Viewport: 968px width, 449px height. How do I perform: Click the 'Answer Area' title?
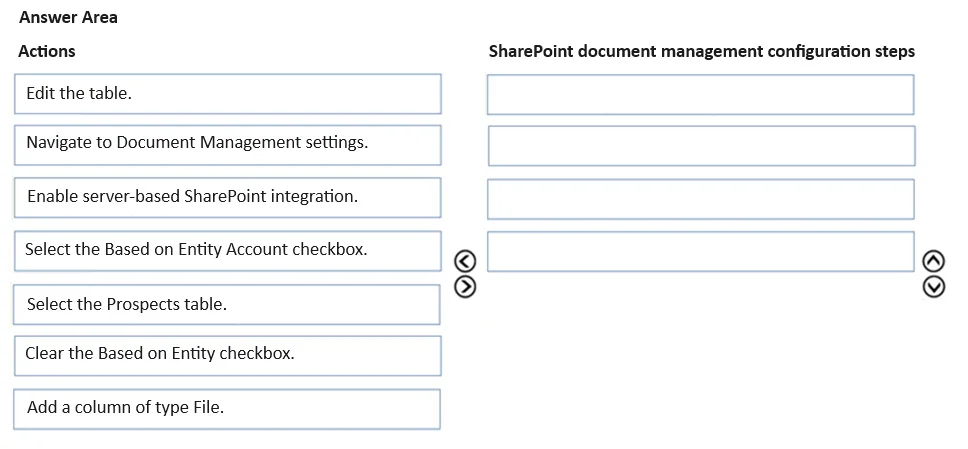[x=68, y=17]
